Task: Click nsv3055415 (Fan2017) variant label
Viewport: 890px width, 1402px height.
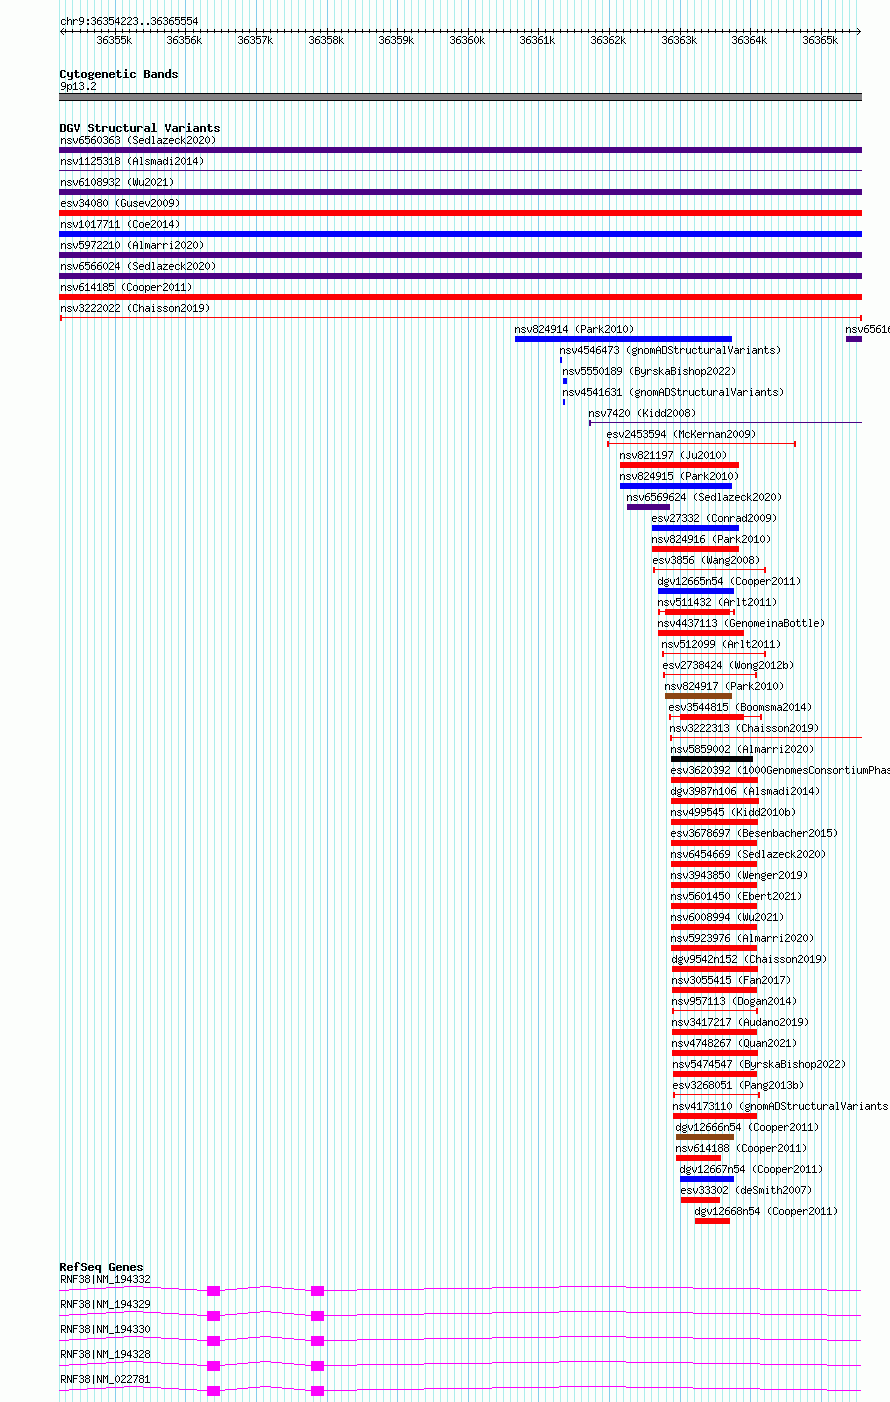Action: (x=730, y=980)
